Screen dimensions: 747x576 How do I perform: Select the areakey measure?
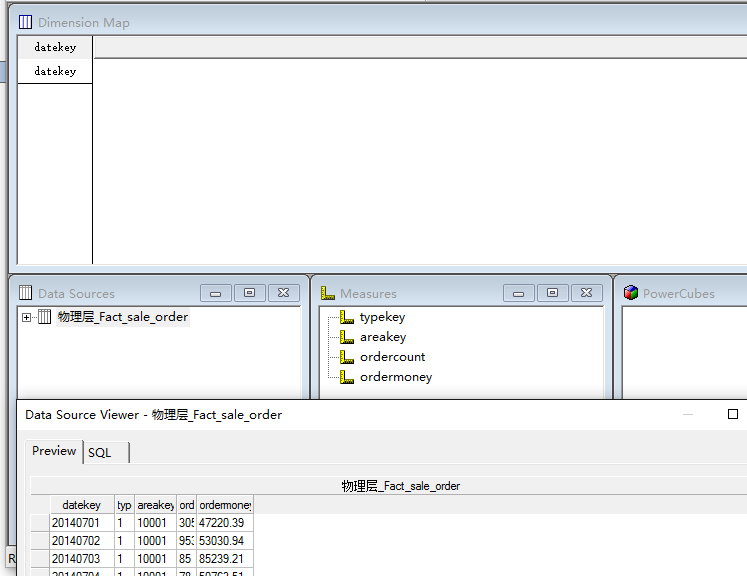pos(383,337)
